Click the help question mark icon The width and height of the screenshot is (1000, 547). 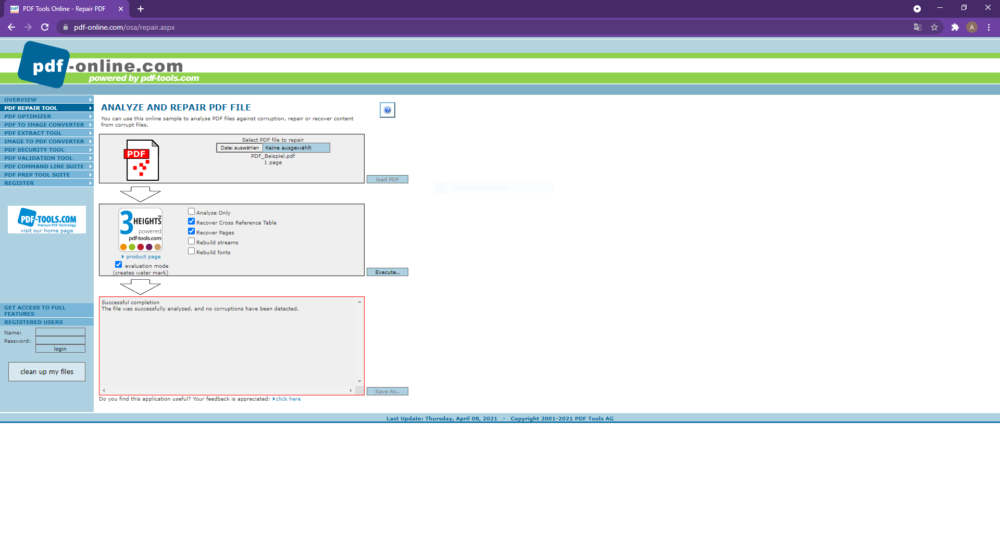(387, 110)
